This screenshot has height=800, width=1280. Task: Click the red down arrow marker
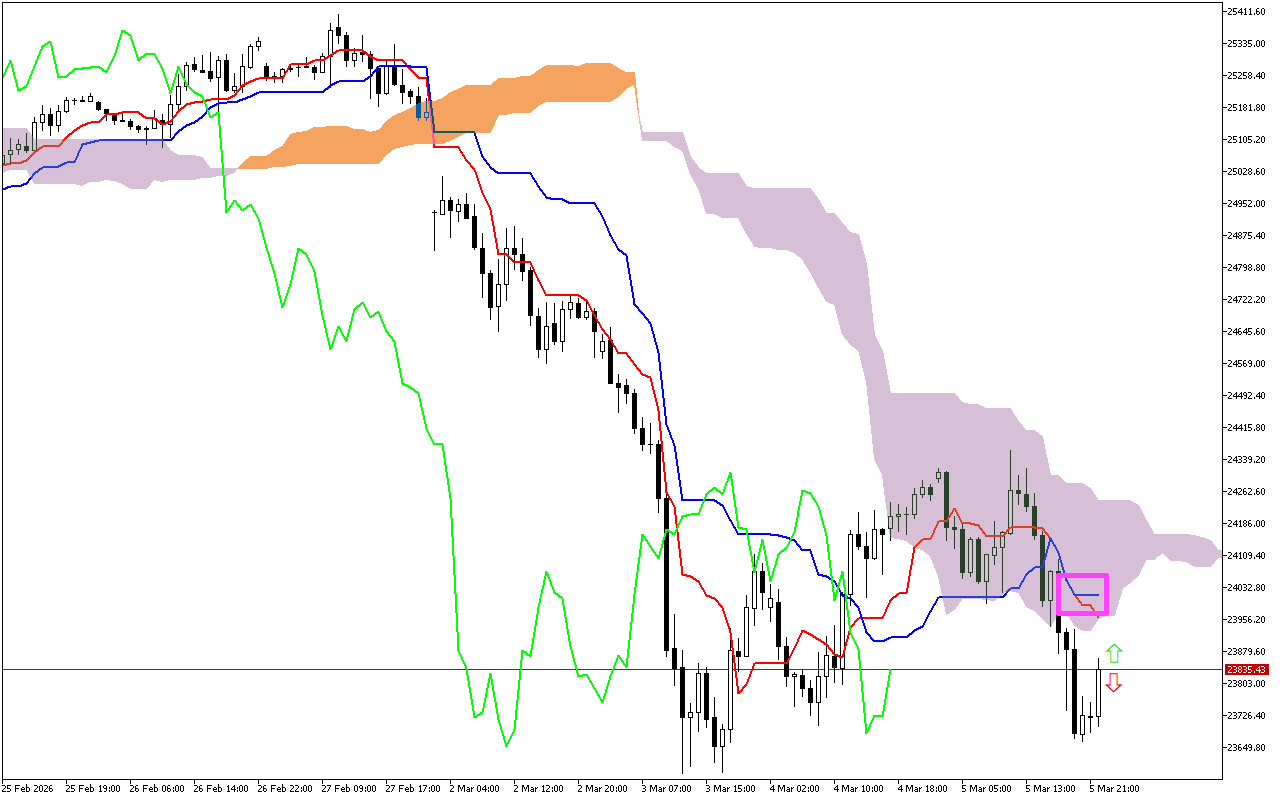1113,682
